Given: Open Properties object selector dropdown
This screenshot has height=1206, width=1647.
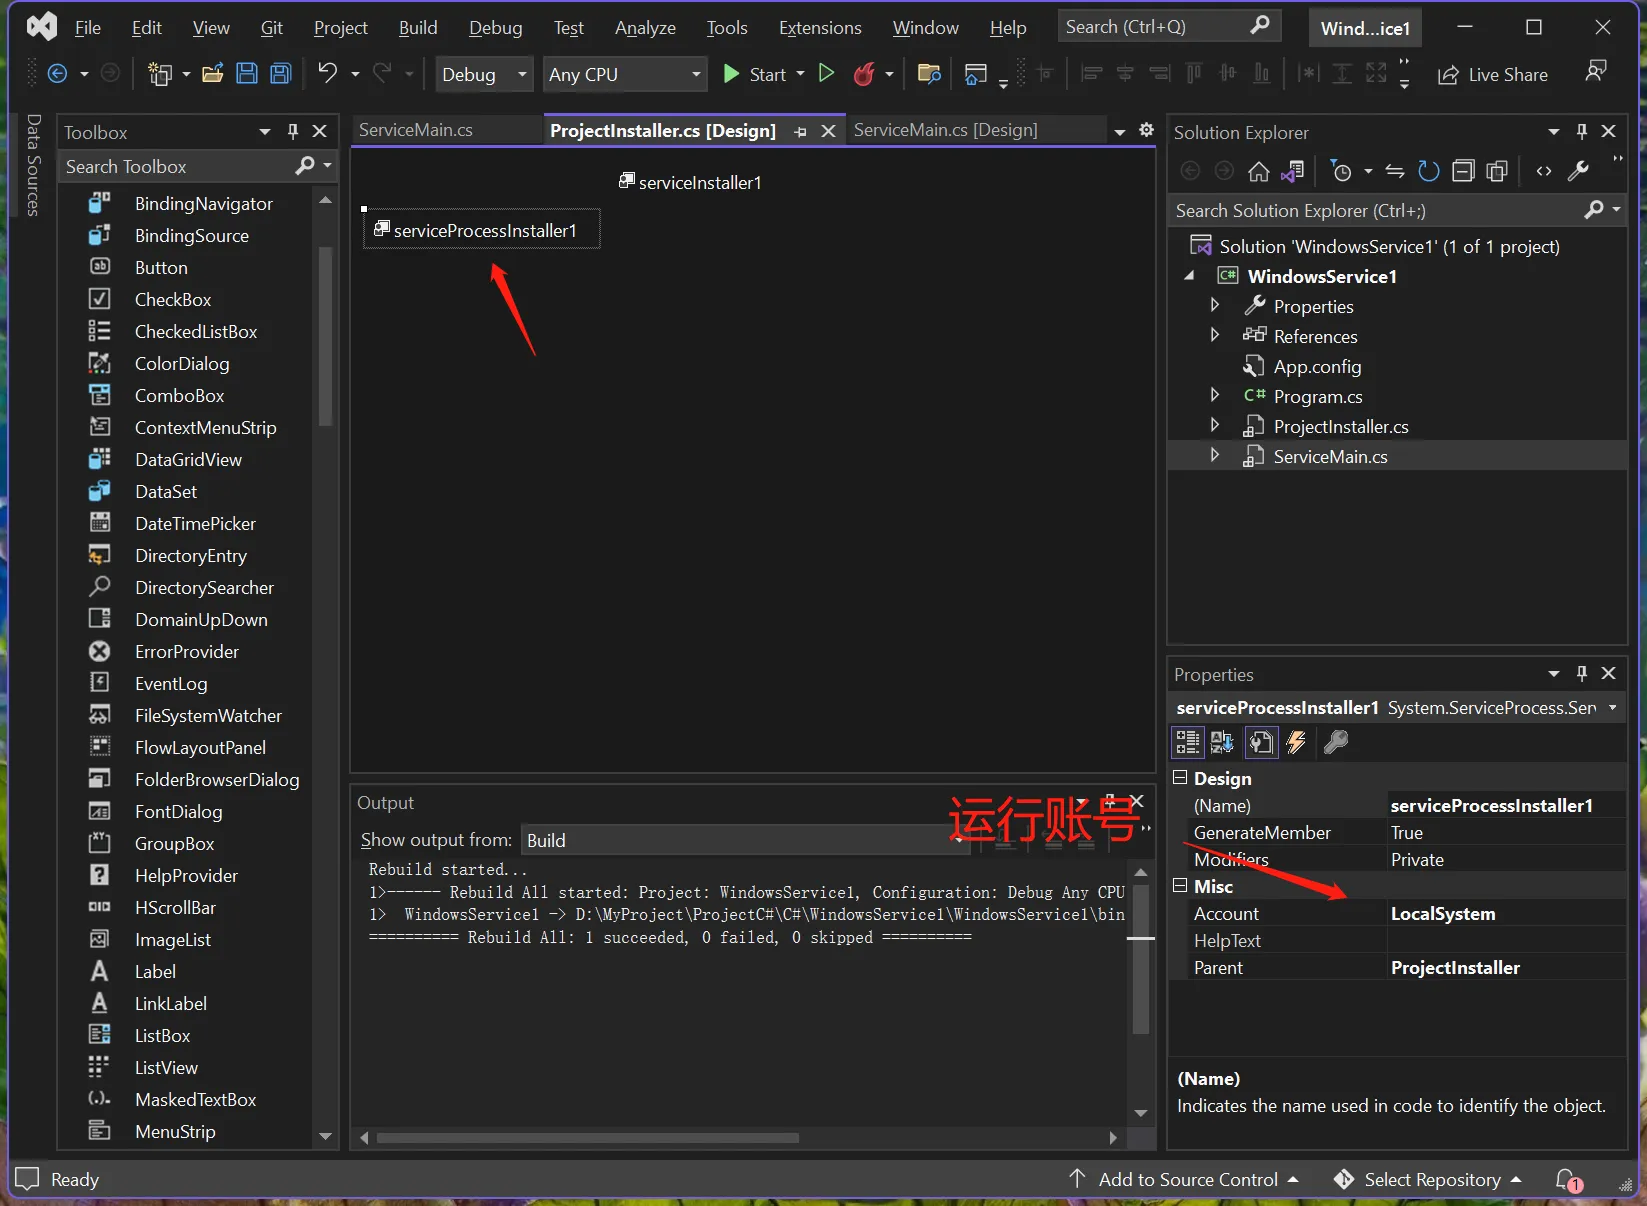Looking at the screenshot, I should 1612,707.
